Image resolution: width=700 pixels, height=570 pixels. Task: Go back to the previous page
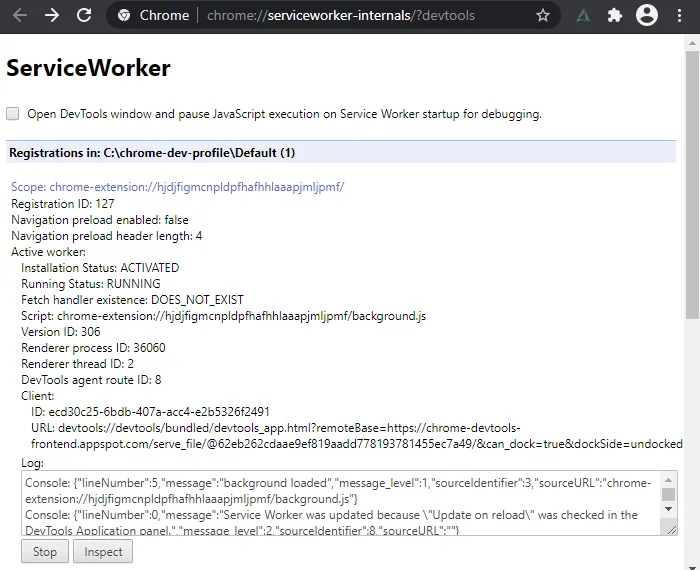[20, 16]
